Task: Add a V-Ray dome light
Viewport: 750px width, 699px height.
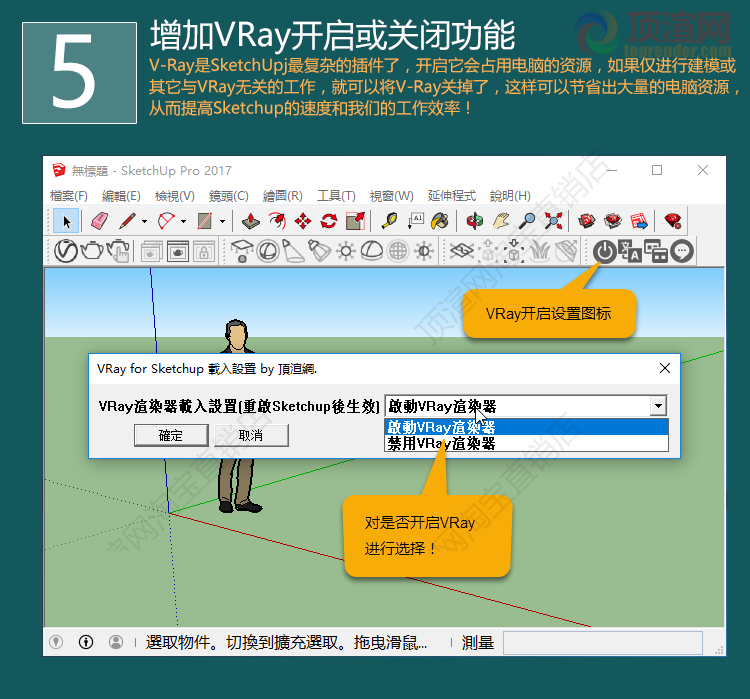Action: click(x=372, y=251)
